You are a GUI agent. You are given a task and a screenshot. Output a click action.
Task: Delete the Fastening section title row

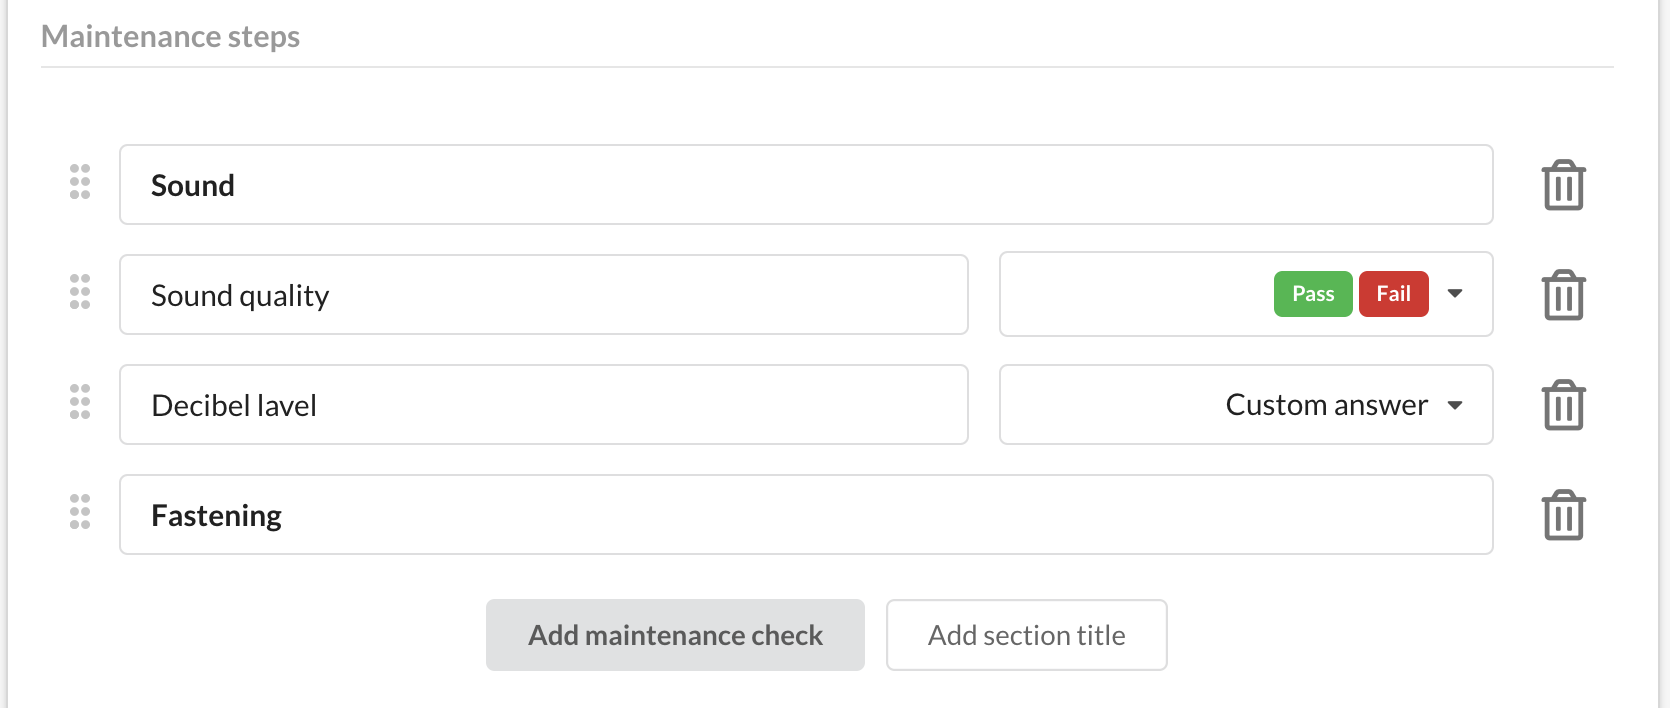click(x=1563, y=515)
